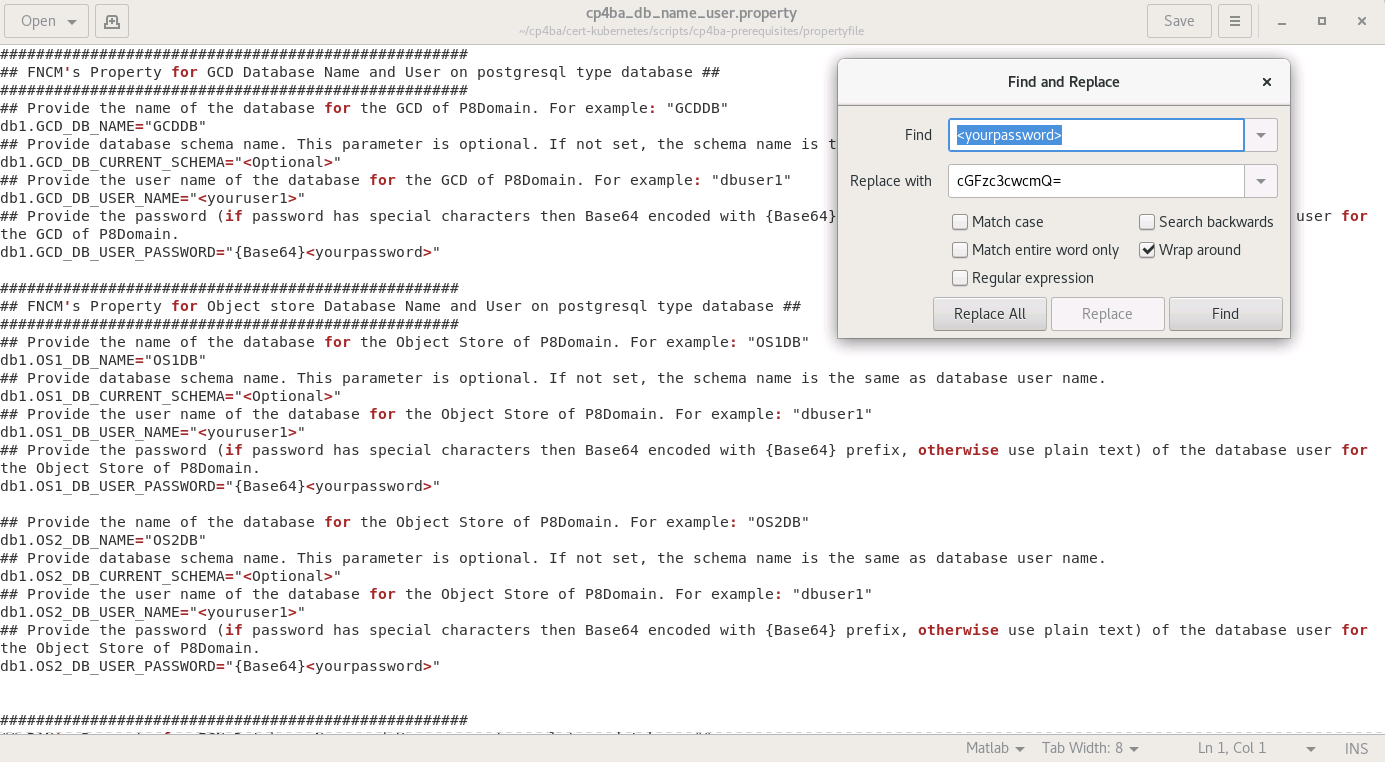
Task: Toggle the INS insert mode indicator
Action: 1356,748
